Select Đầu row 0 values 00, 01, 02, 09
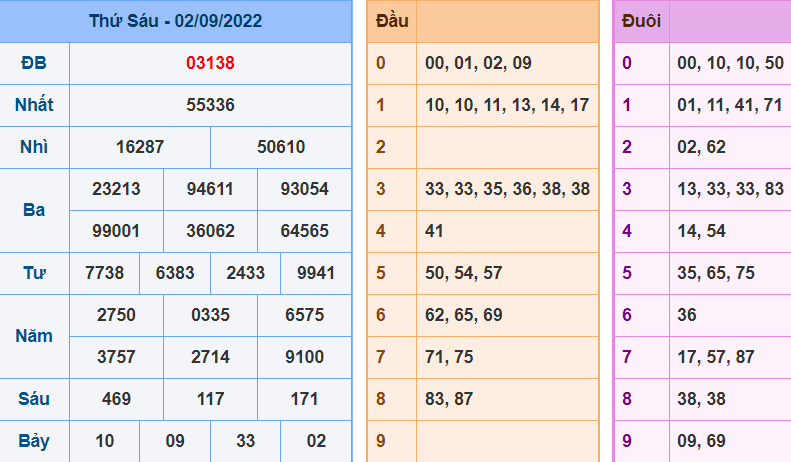The width and height of the screenshot is (791, 462). 478,63
